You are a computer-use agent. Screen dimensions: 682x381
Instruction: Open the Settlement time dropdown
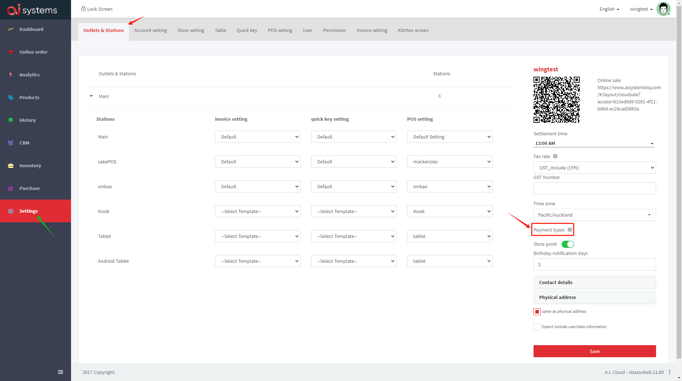click(594, 143)
